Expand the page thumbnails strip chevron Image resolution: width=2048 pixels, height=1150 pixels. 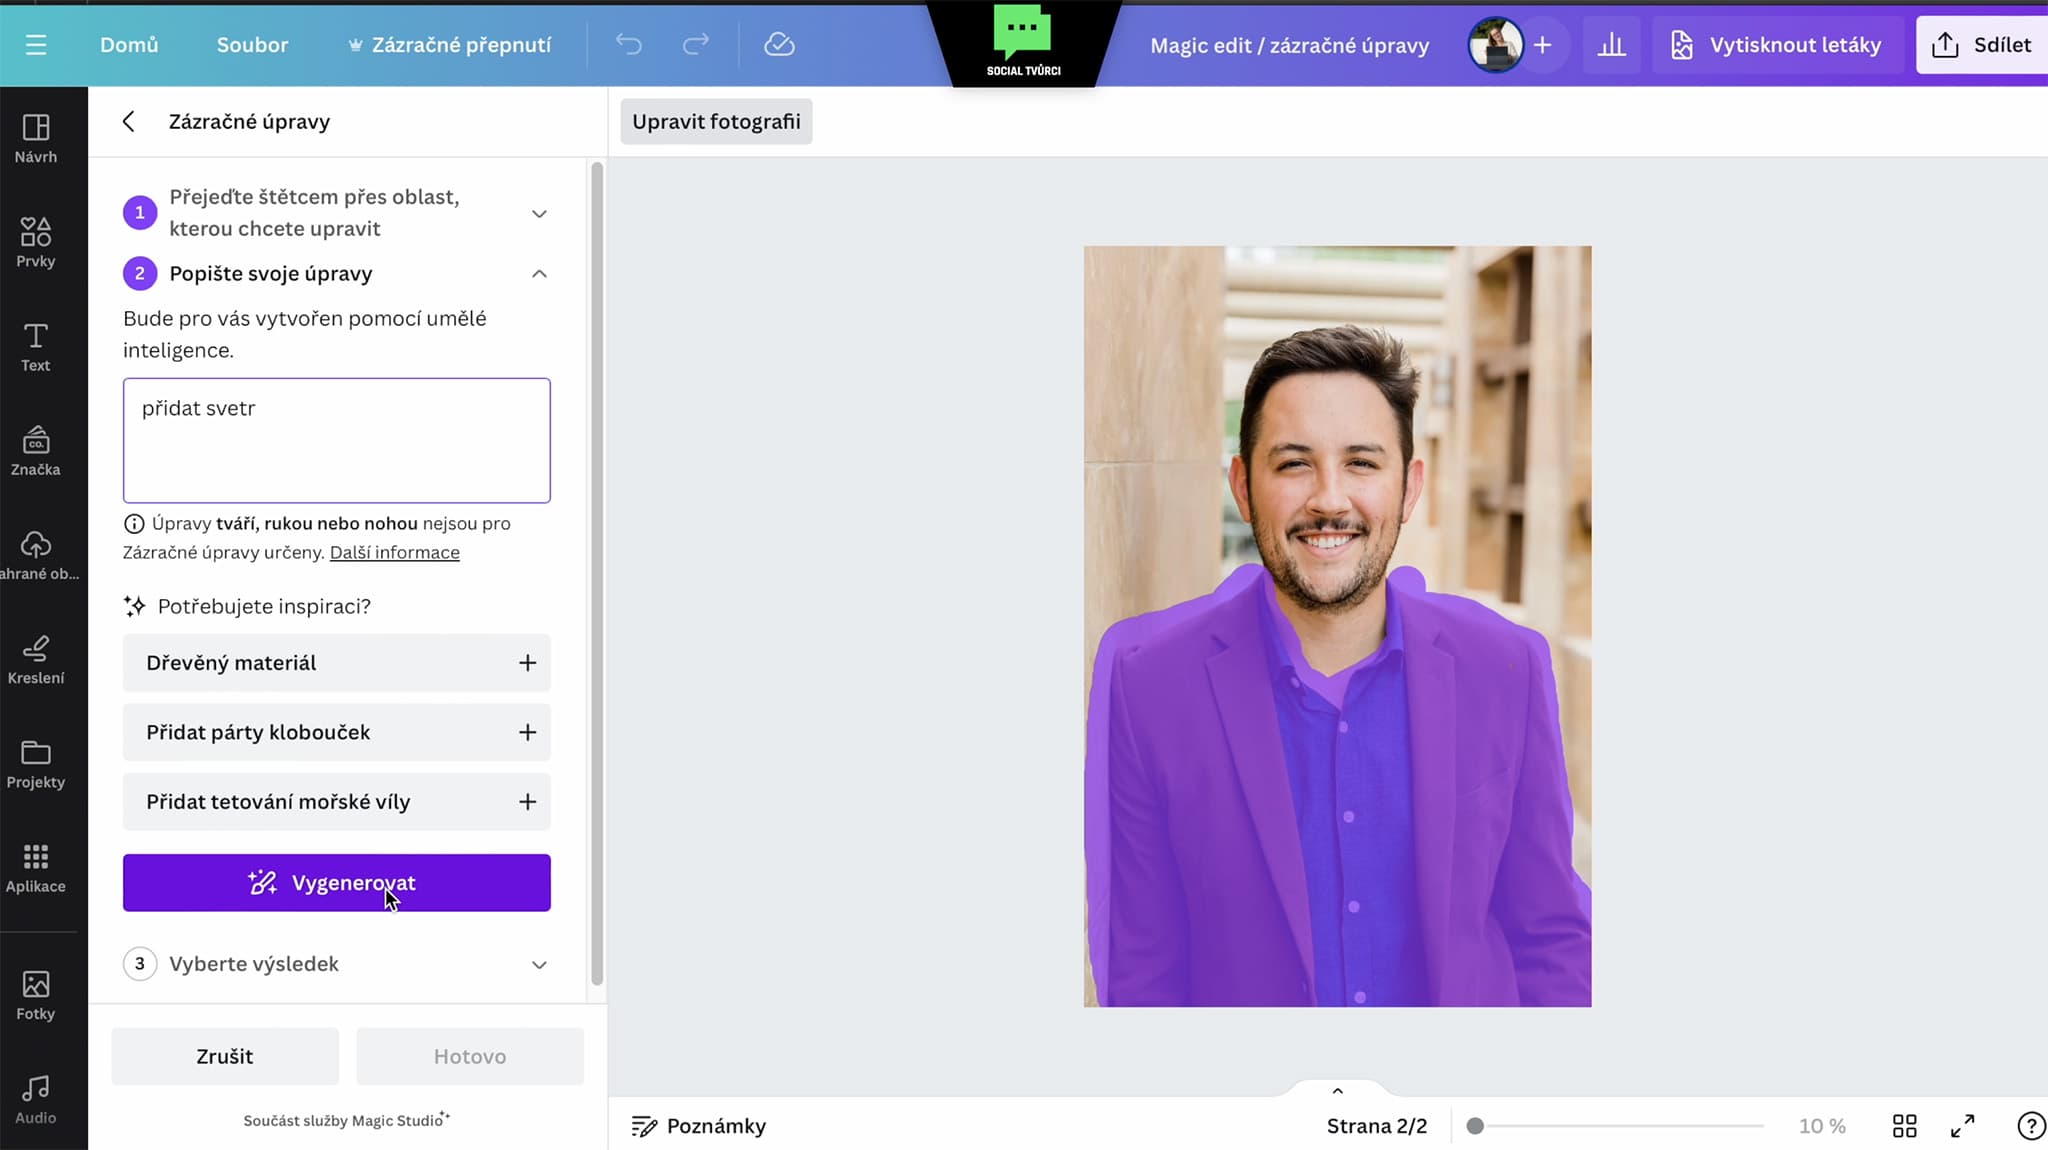[1337, 1091]
